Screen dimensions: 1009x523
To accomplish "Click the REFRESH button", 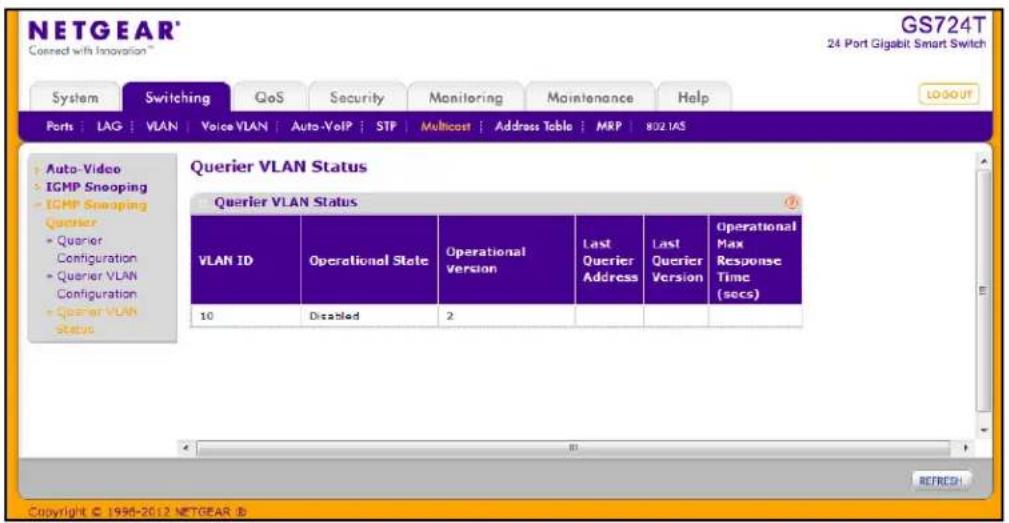I will pyautogui.click(x=941, y=481).
